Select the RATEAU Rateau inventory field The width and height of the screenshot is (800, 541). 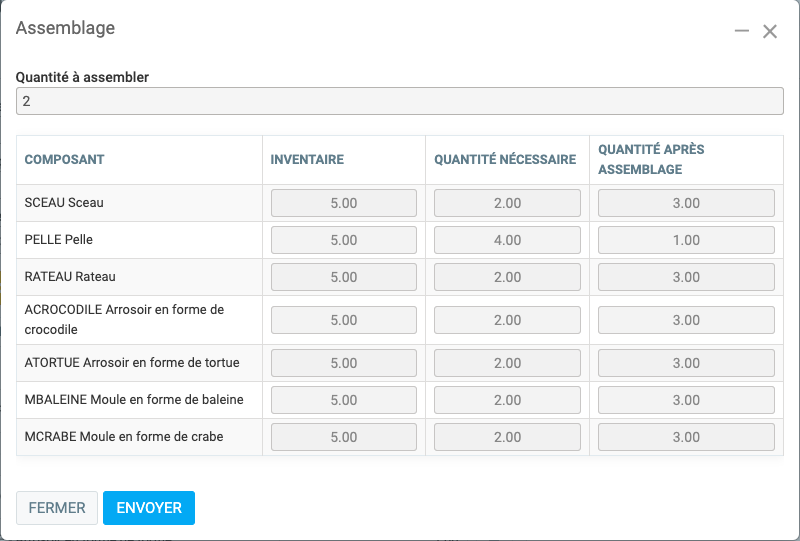[x=344, y=277]
